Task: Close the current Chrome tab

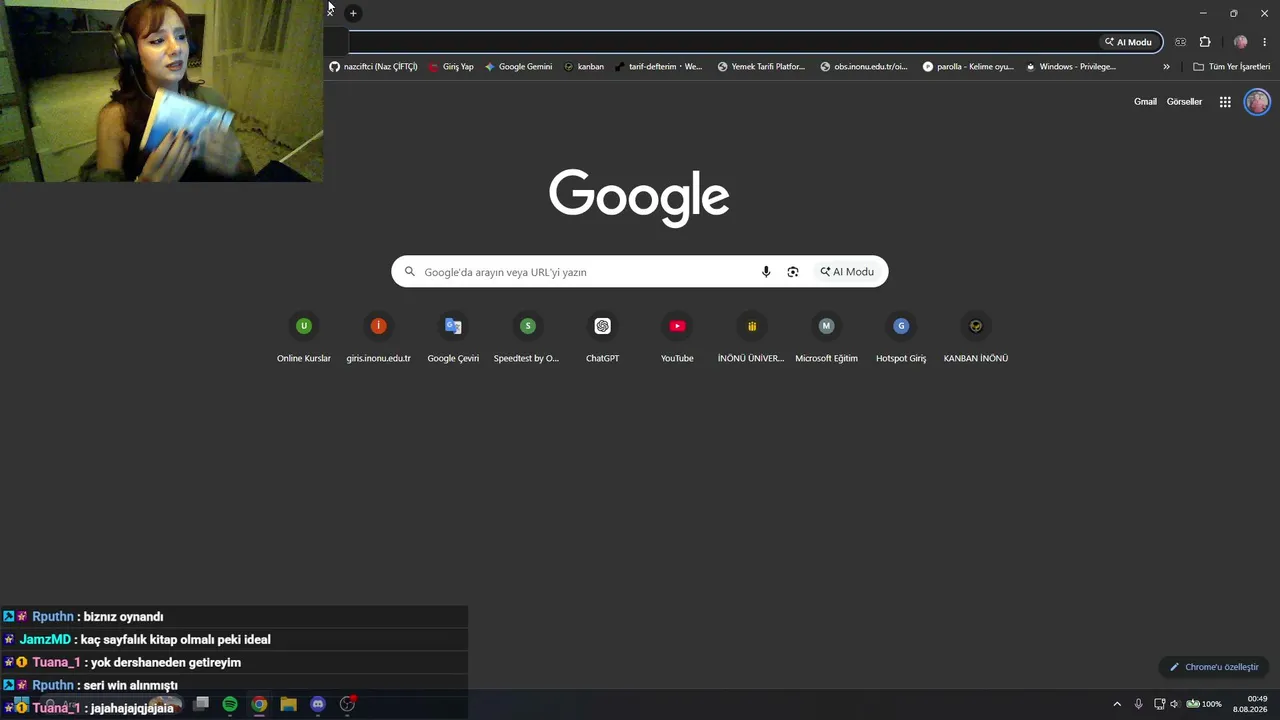Action: (330, 11)
